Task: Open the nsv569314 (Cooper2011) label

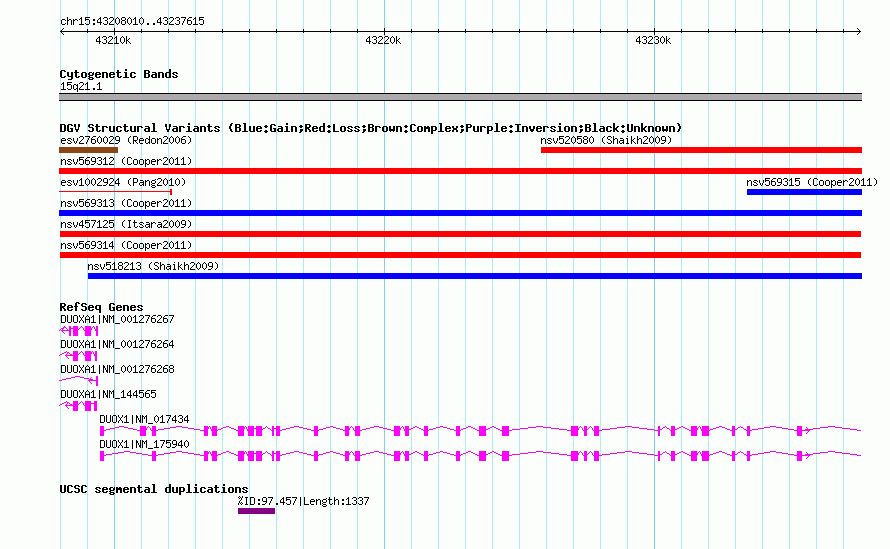Action: pyautogui.click(x=126, y=245)
